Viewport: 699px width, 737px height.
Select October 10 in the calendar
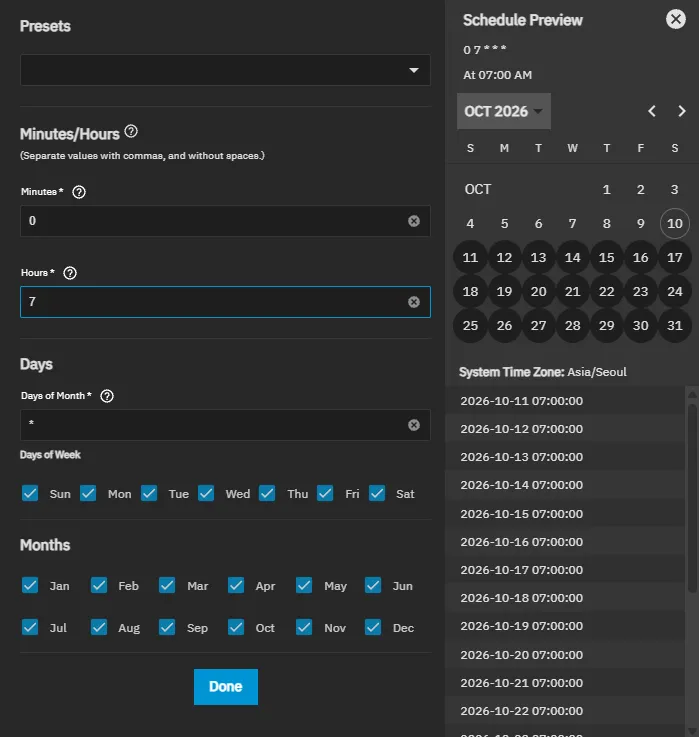675,223
